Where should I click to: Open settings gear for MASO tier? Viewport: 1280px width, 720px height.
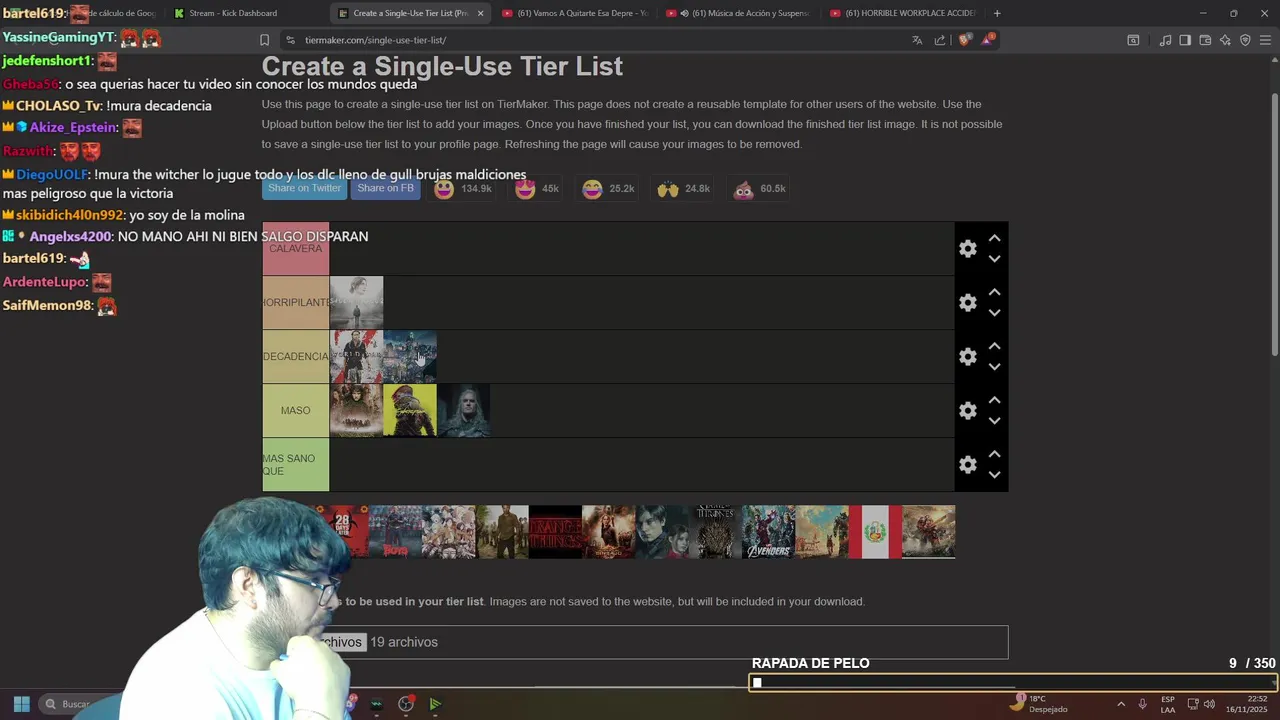point(967,411)
